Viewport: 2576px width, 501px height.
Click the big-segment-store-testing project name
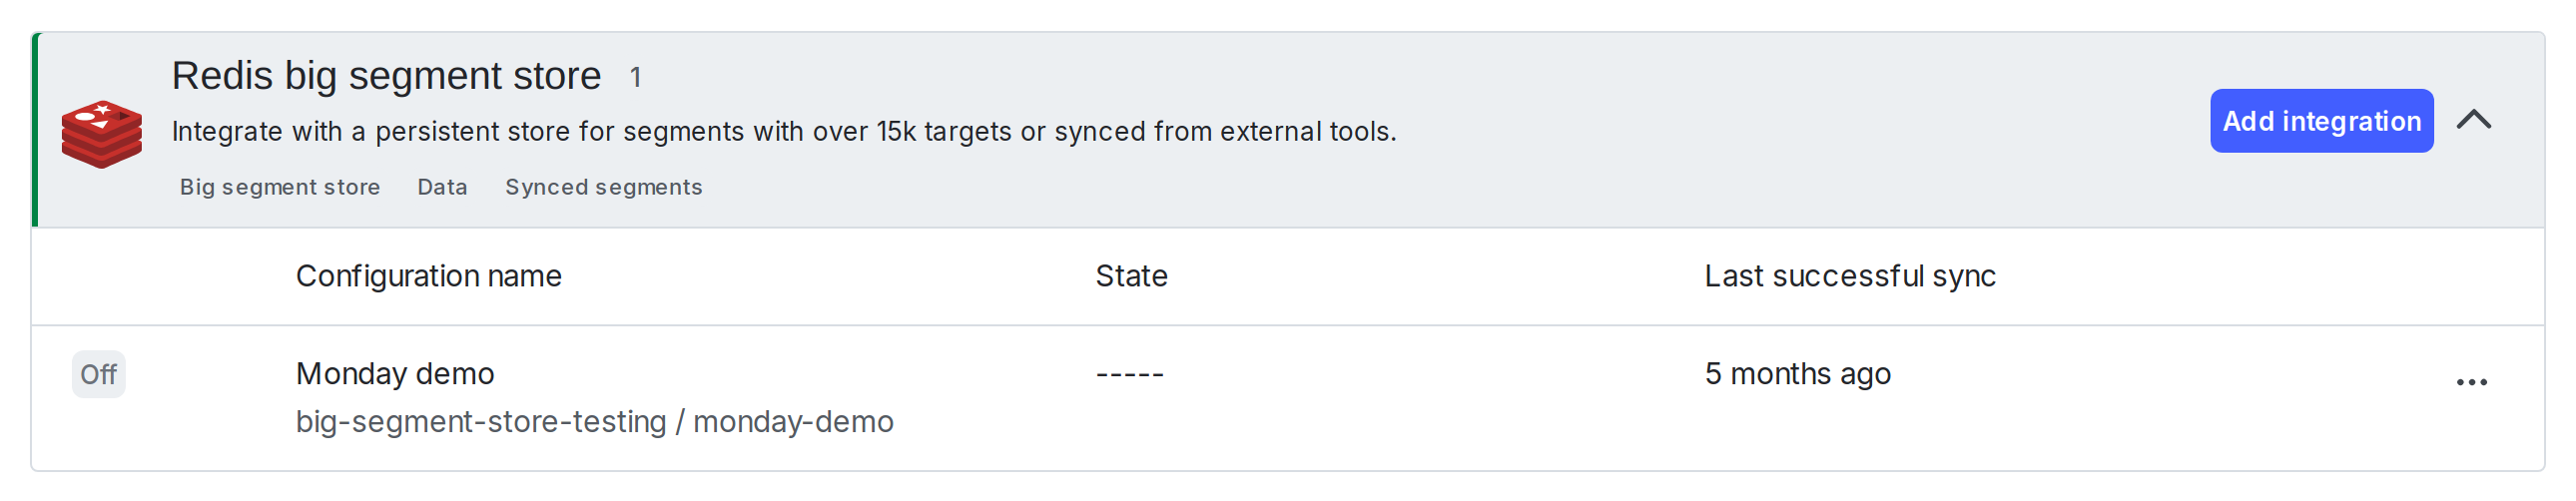coord(480,422)
